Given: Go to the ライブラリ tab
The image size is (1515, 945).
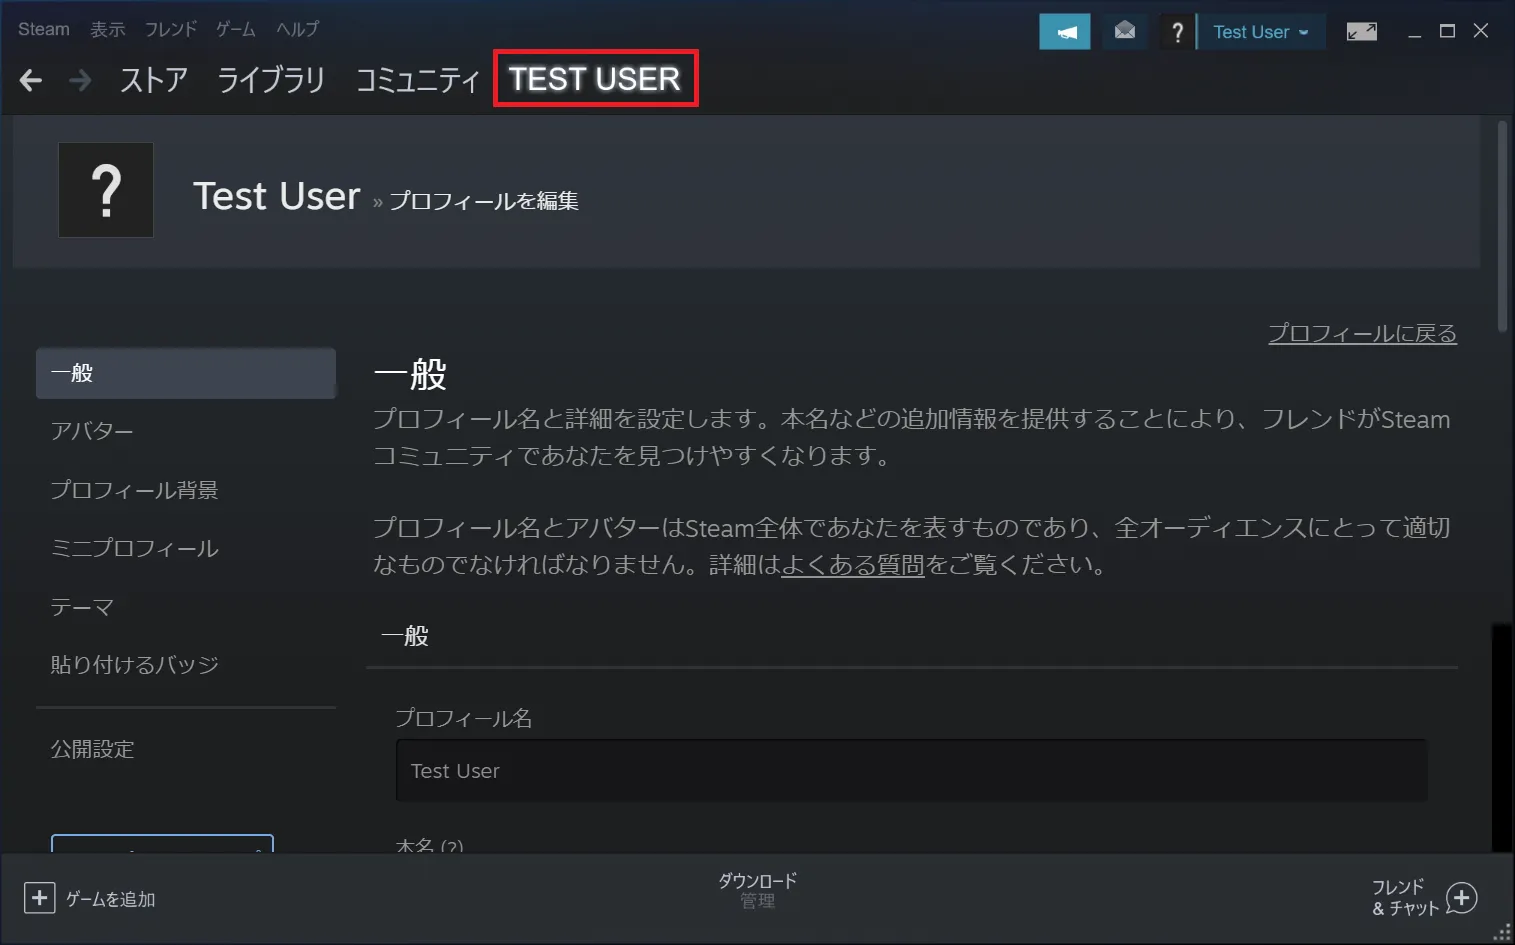Looking at the screenshot, I should click(272, 79).
